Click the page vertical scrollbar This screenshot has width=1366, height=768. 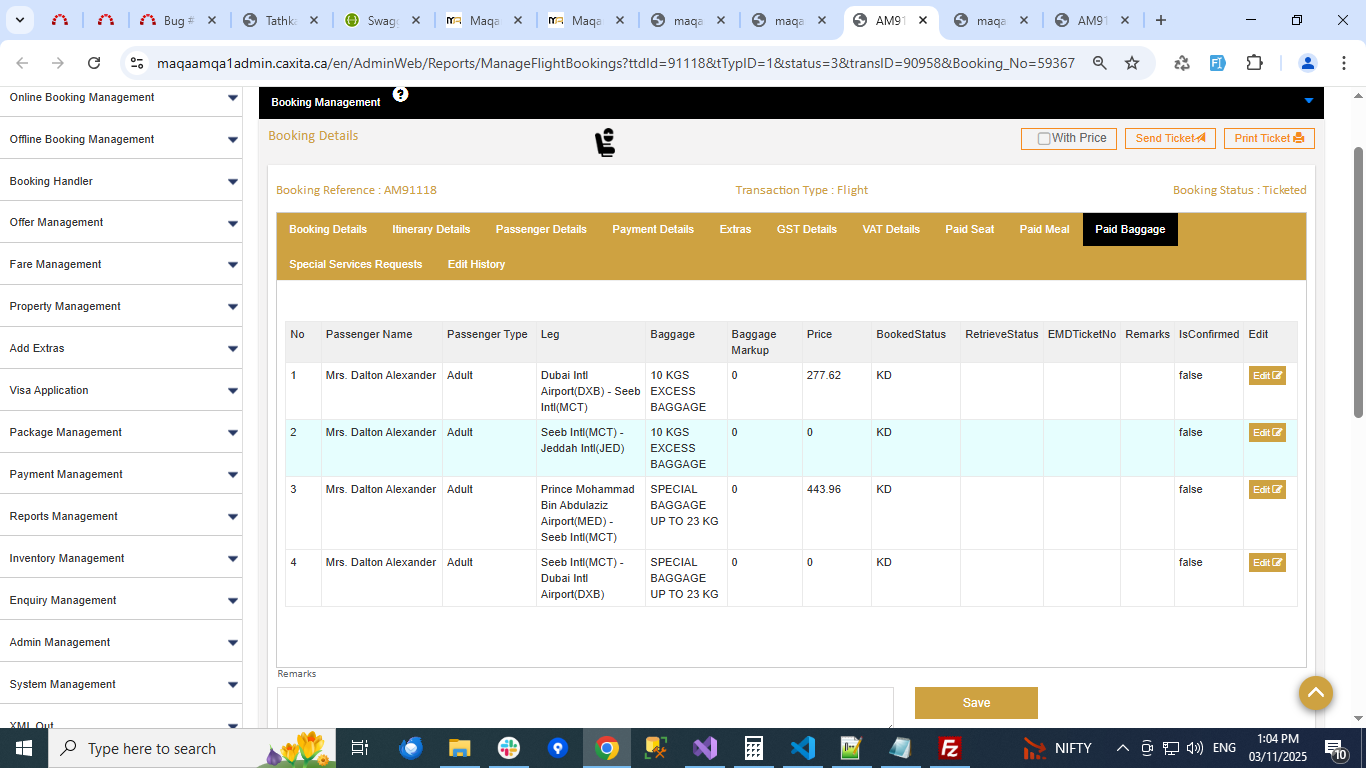[x=1358, y=280]
